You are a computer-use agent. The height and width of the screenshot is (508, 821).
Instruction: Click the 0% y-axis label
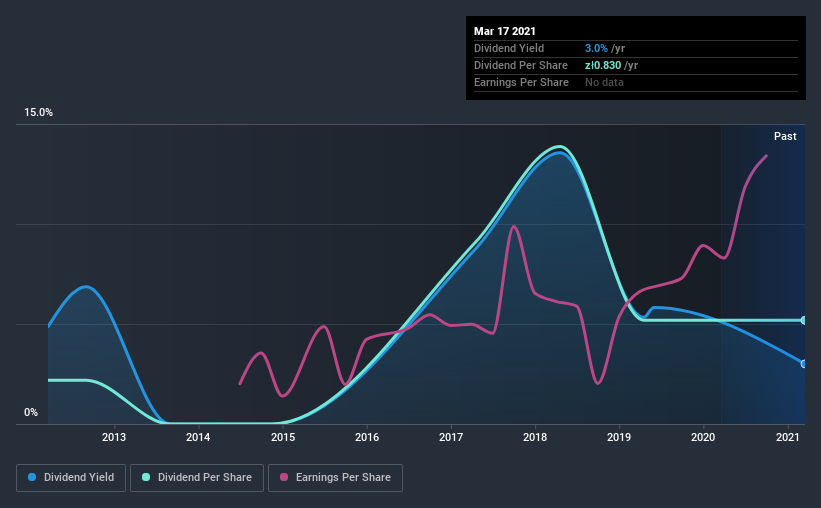tap(31, 413)
